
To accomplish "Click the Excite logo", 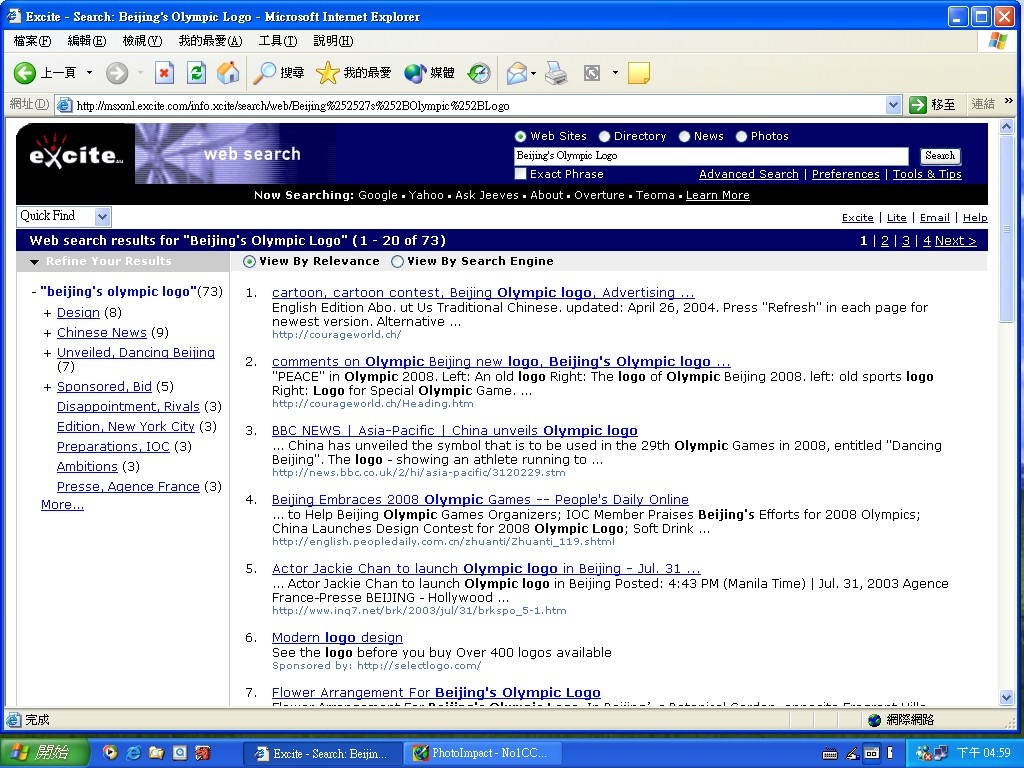I will pyautogui.click(x=76, y=153).
